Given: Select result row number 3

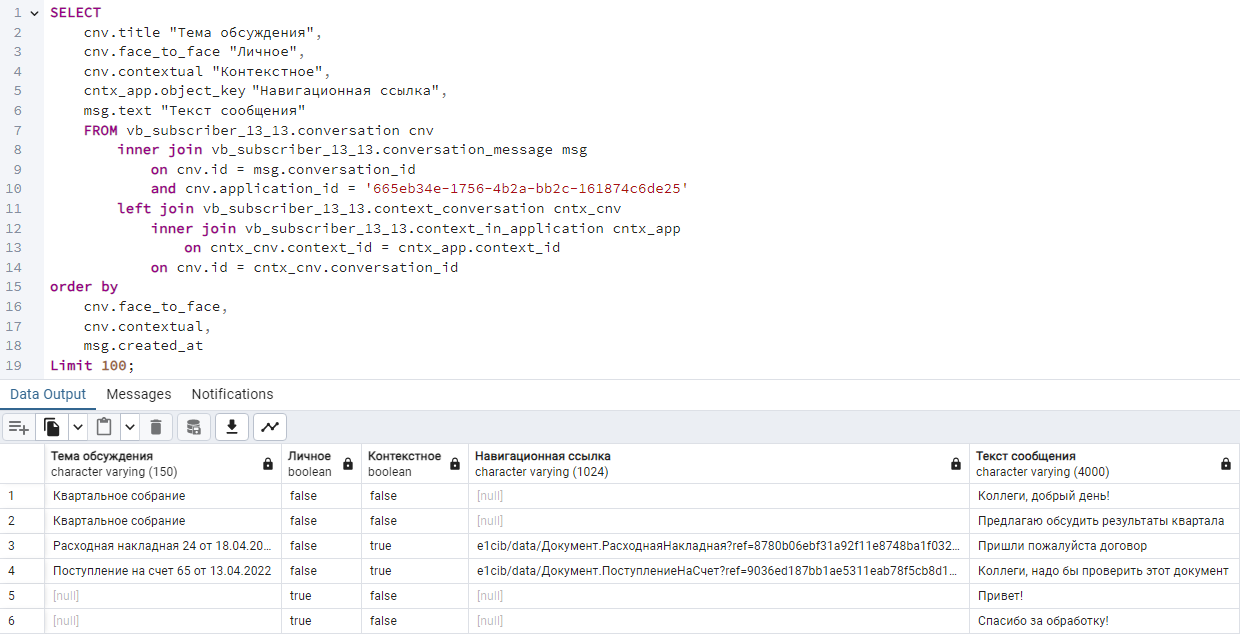Looking at the screenshot, I should pyautogui.click(x=22, y=546).
